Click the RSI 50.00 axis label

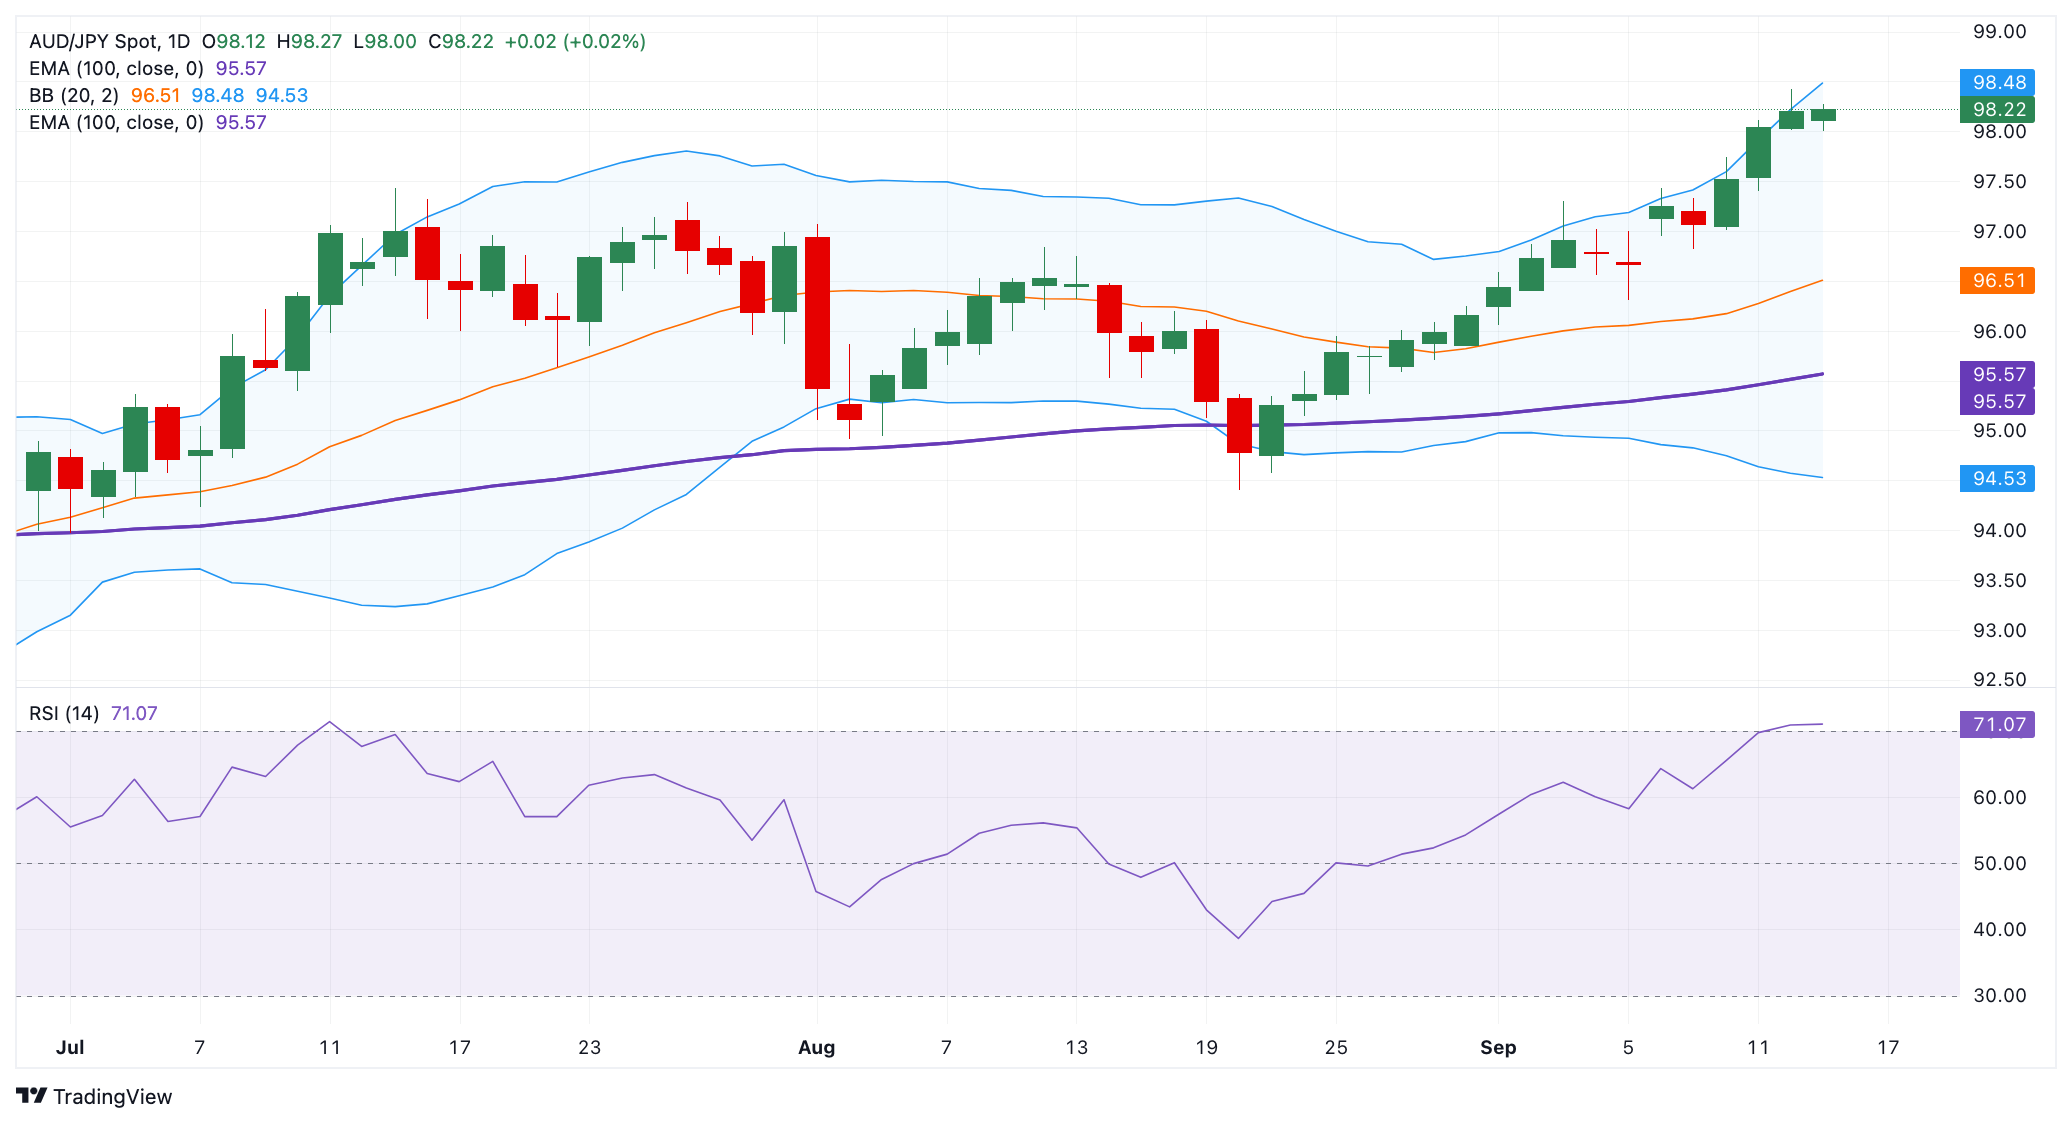point(1999,864)
